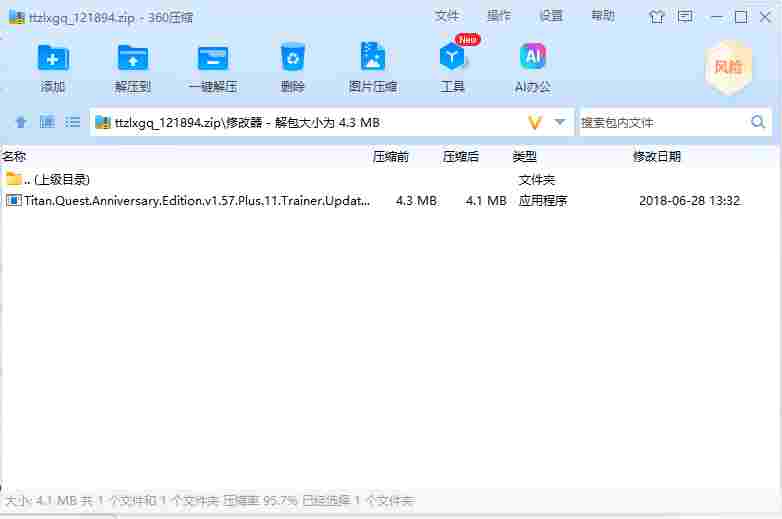Screen dimensions: 782x519
Task: Click the feedback icon in title bar
Action: (685, 16)
